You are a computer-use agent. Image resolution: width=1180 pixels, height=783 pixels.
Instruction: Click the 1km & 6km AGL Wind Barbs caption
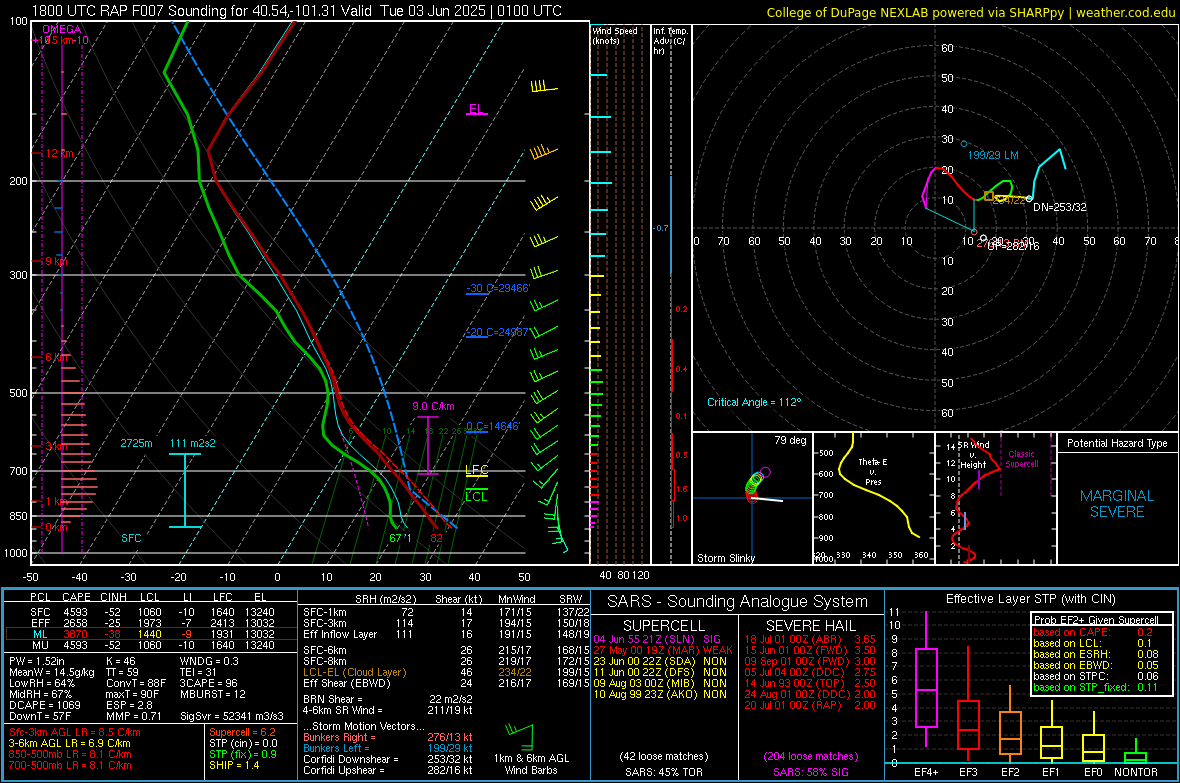click(531, 764)
